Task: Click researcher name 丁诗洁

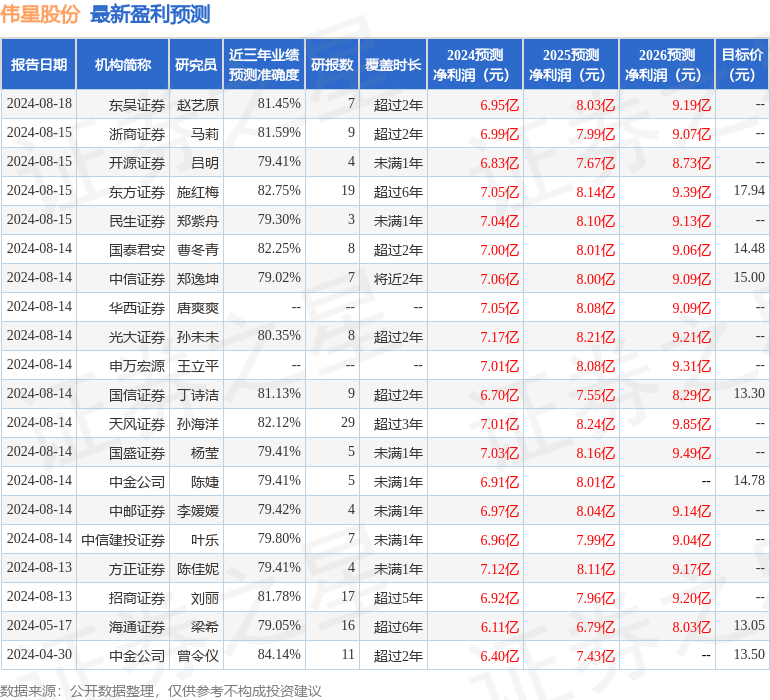Action: [x=198, y=395]
